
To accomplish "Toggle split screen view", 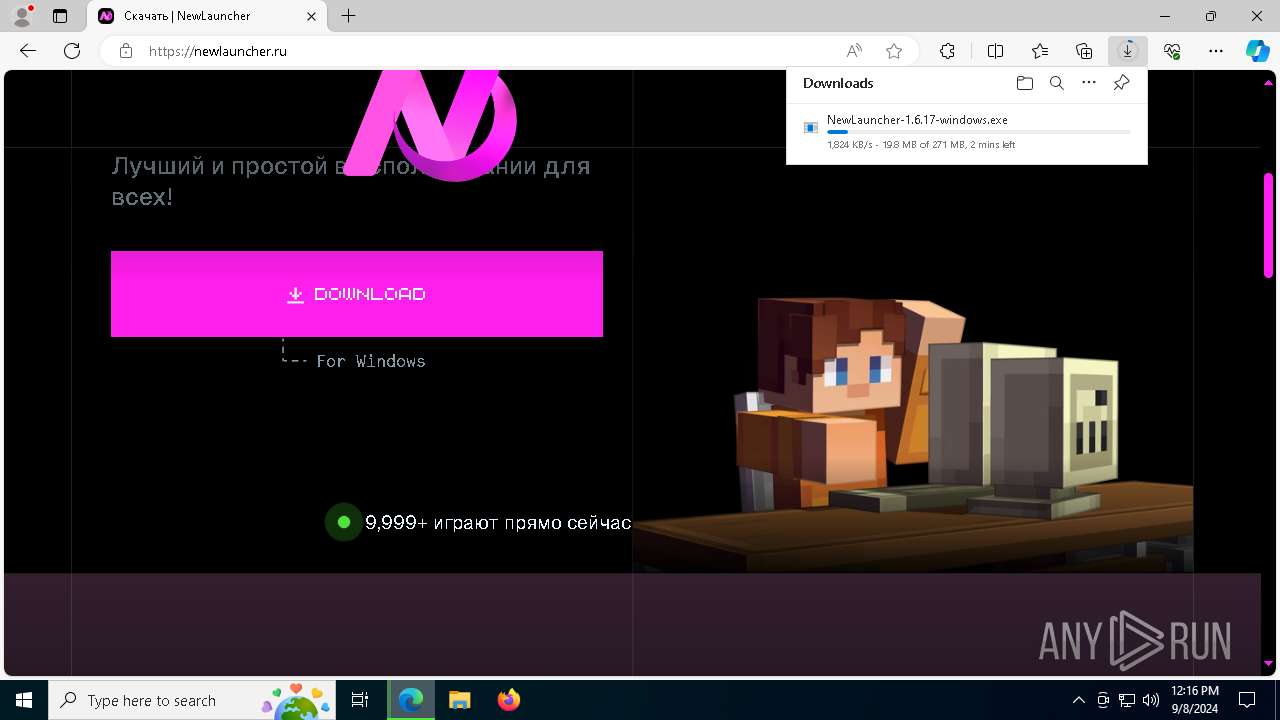I will [995, 51].
